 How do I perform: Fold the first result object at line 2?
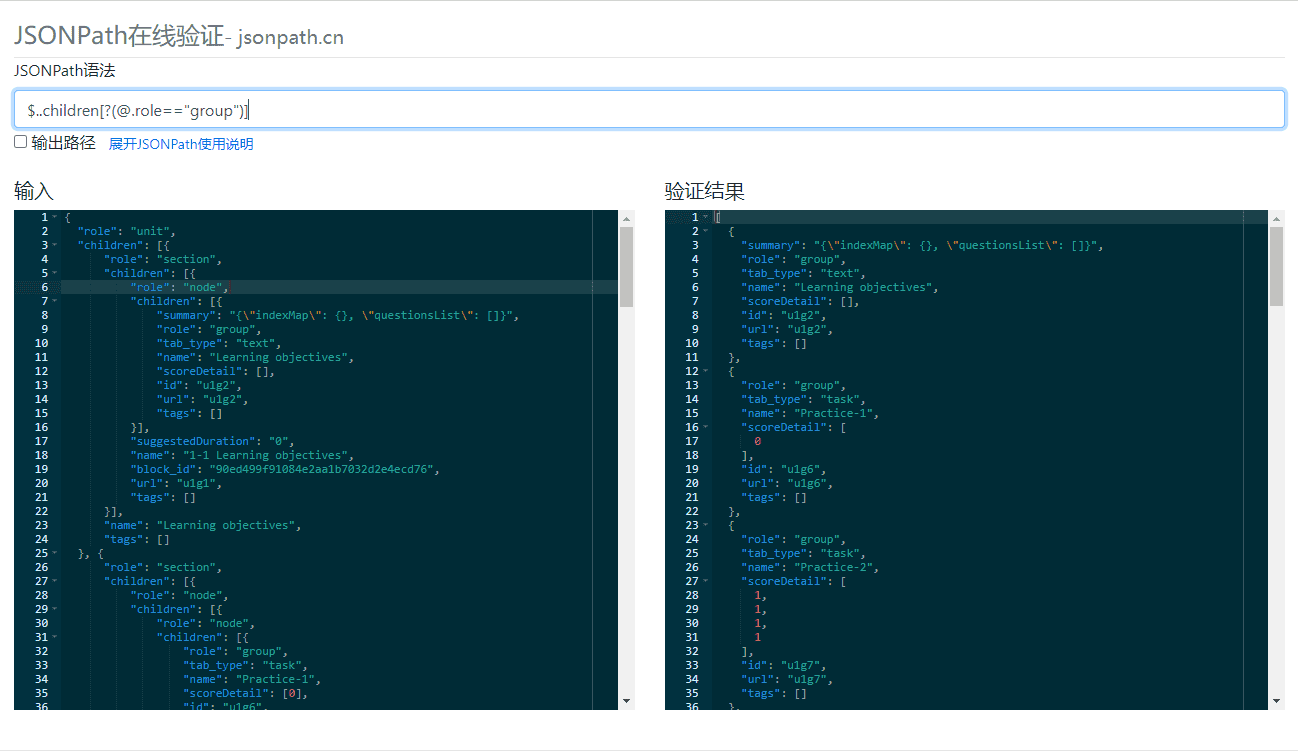coord(705,232)
